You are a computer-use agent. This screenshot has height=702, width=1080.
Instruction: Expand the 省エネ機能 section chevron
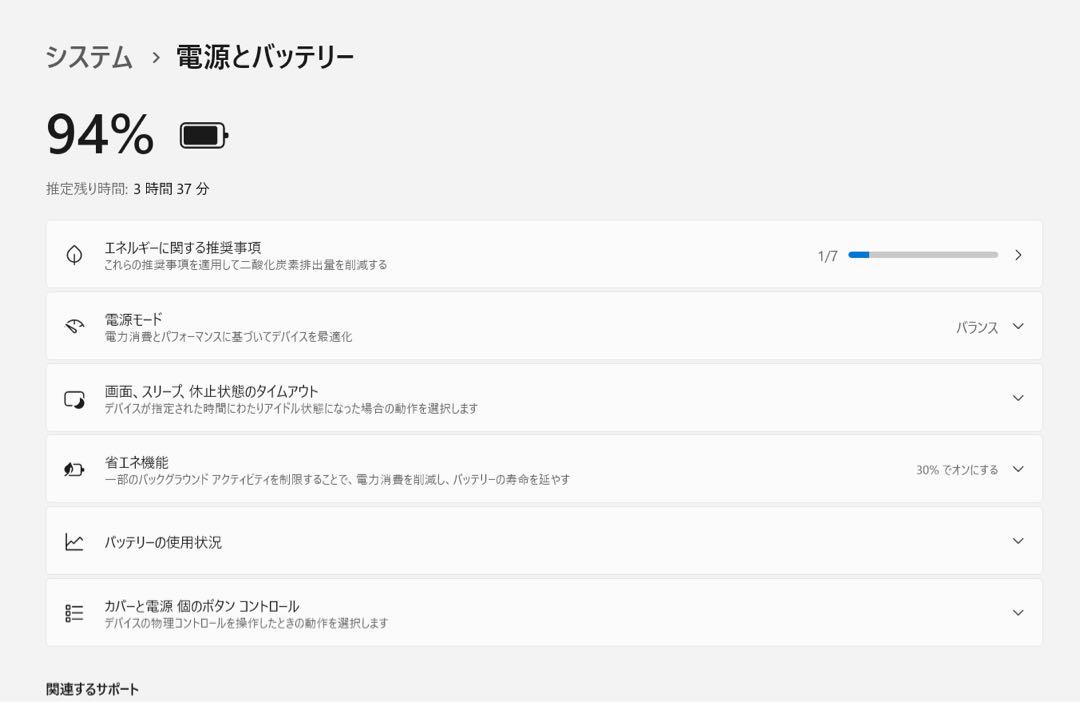pos(1018,469)
